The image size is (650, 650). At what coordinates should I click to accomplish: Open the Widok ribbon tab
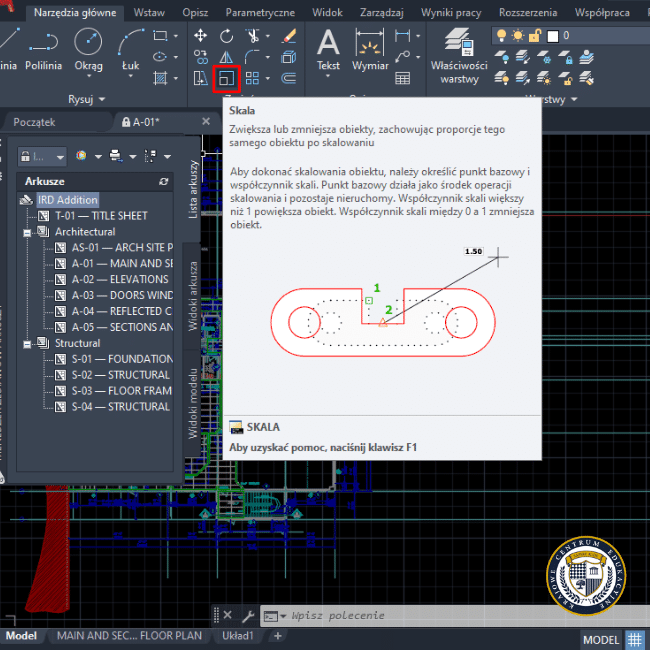click(x=327, y=13)
